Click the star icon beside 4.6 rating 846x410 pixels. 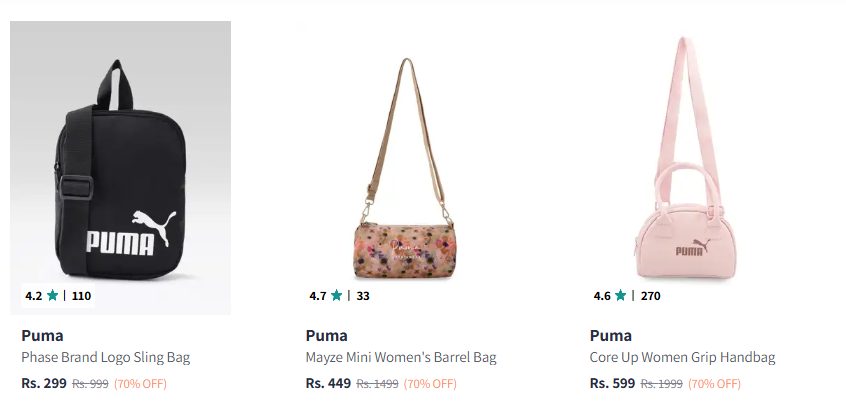click(x=620, y=296)
